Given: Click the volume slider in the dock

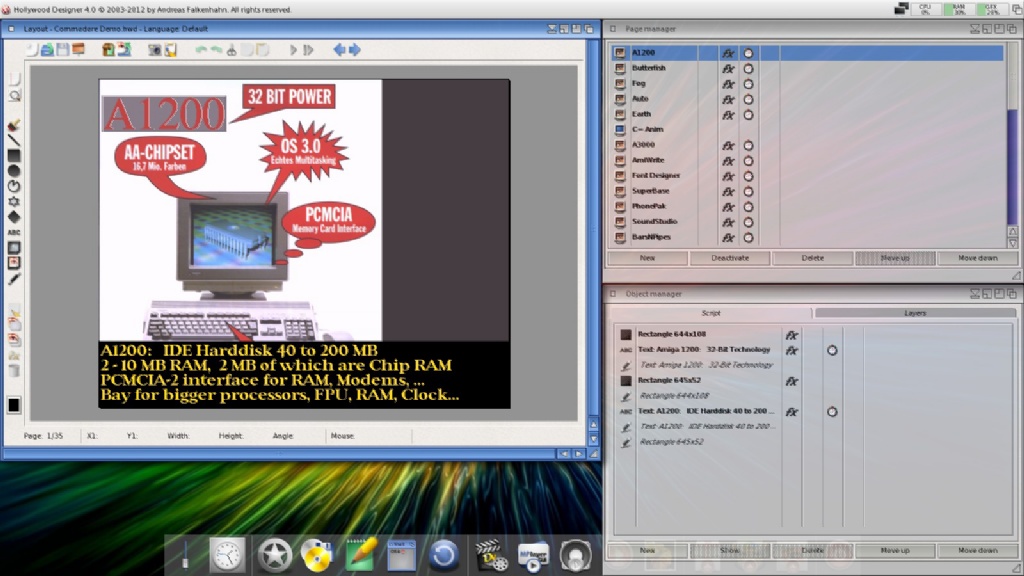Looking at the screenshot, I should click(185, 555).
